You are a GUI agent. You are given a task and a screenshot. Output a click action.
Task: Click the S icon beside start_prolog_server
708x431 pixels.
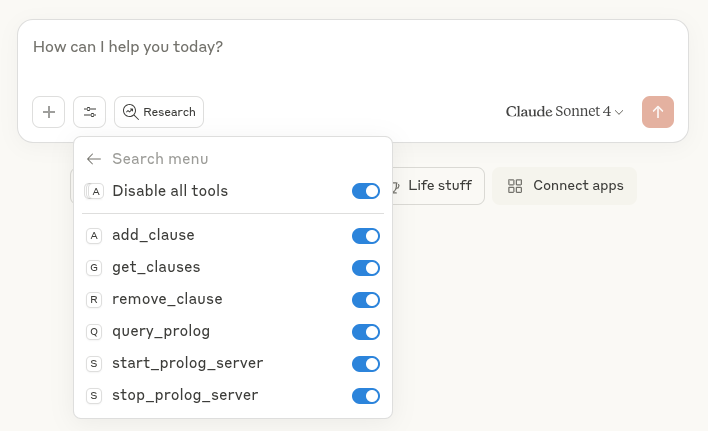94,364
